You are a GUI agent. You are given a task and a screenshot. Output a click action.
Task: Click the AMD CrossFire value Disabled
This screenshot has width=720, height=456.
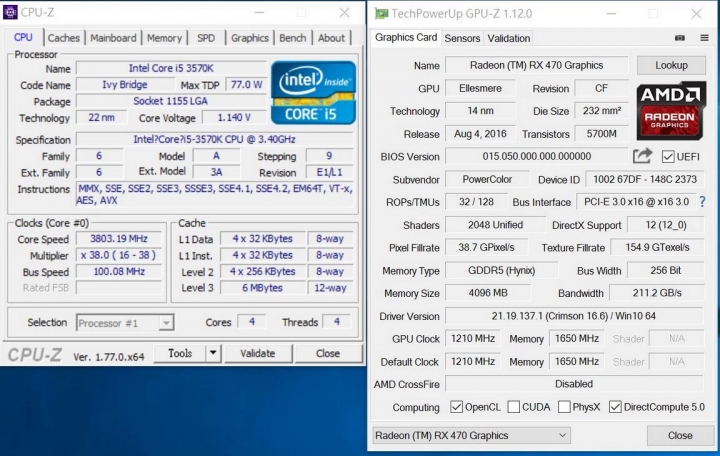pos(574,384)
